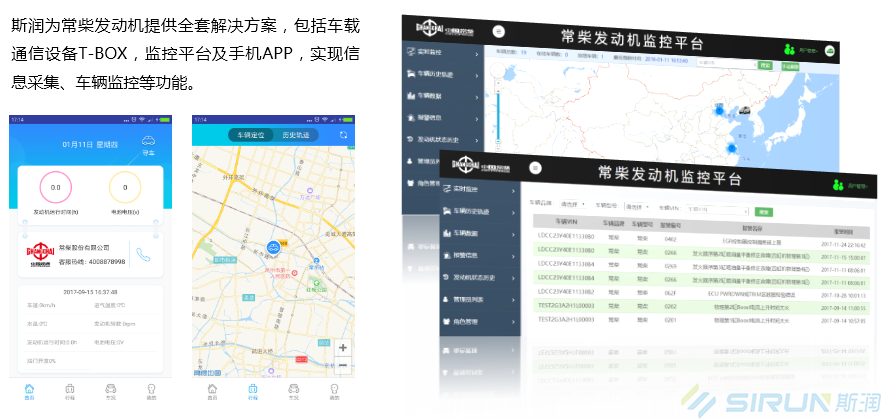Tap the phone call icon
The height and width of the screenshot is (419, 881).
click(145, 255)
